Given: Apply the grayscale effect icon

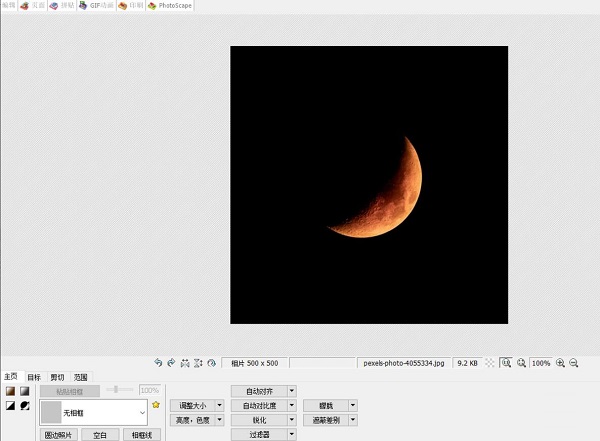Looking at the screenshot, I should tap(24, 391).
